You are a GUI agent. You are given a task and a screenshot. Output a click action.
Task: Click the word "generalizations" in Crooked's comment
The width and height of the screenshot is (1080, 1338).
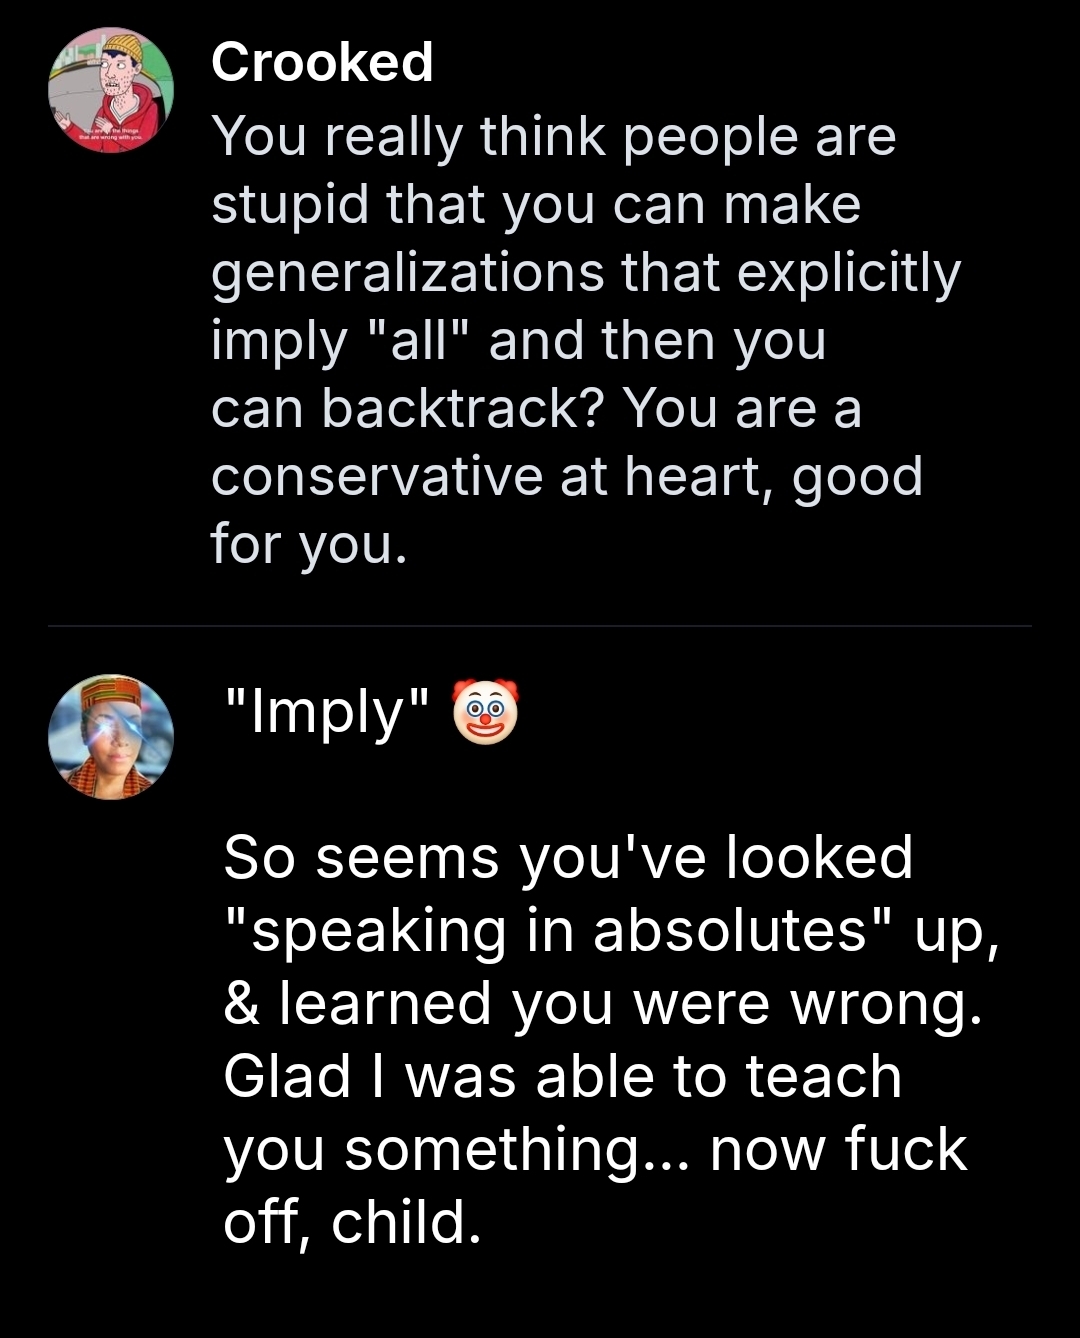(408, 272)
